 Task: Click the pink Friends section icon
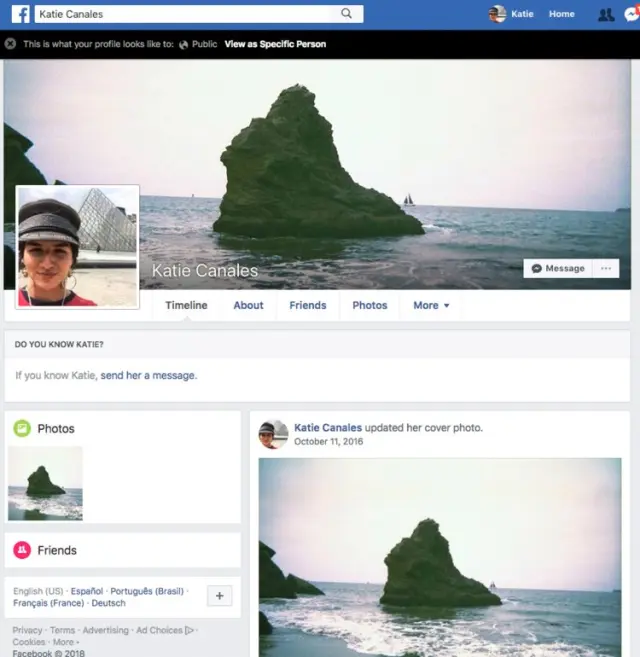22,550
